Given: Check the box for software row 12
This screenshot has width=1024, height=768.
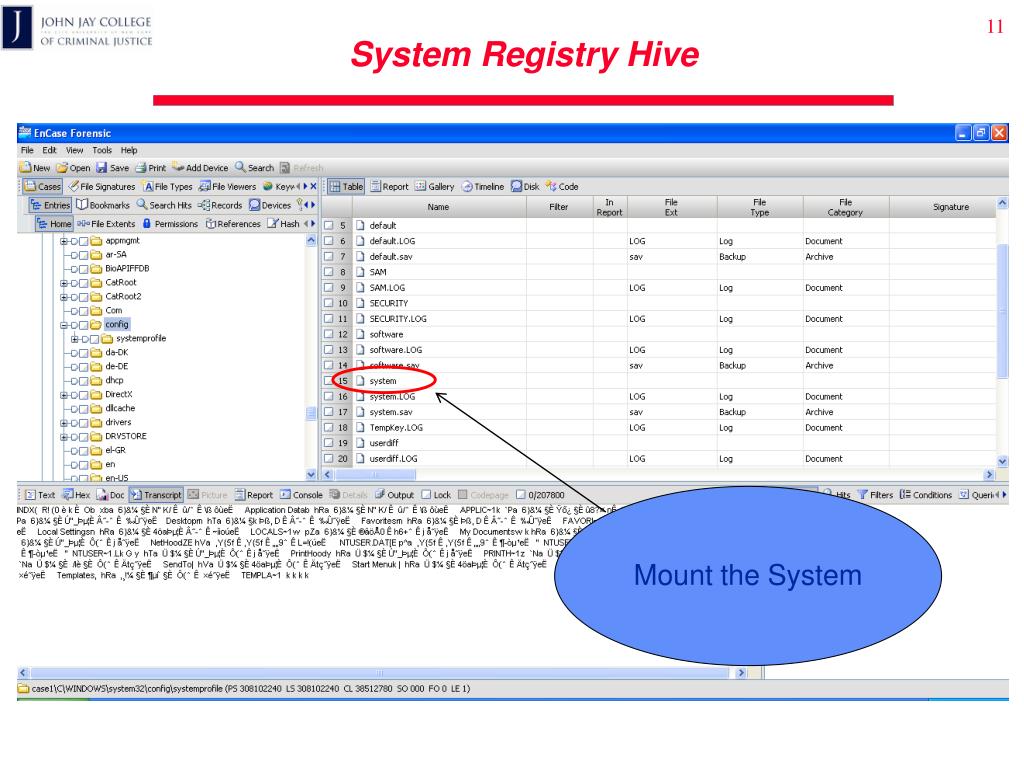Looking at the screenshot, I should pyautogui.click(x=328, y=334).
